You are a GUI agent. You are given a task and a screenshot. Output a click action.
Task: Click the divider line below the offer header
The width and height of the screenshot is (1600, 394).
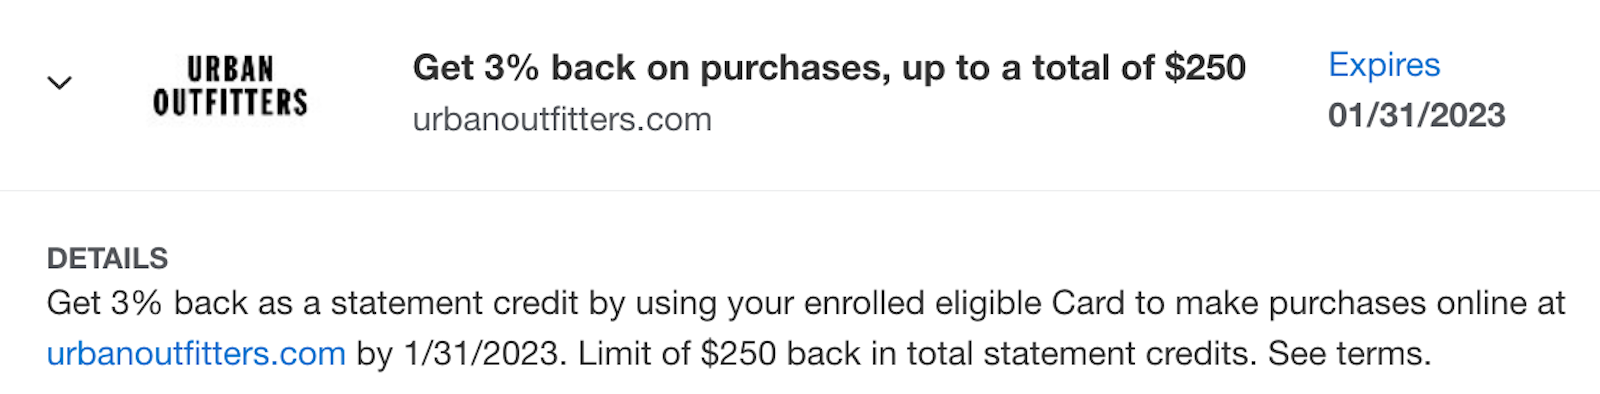coord(800,190)
